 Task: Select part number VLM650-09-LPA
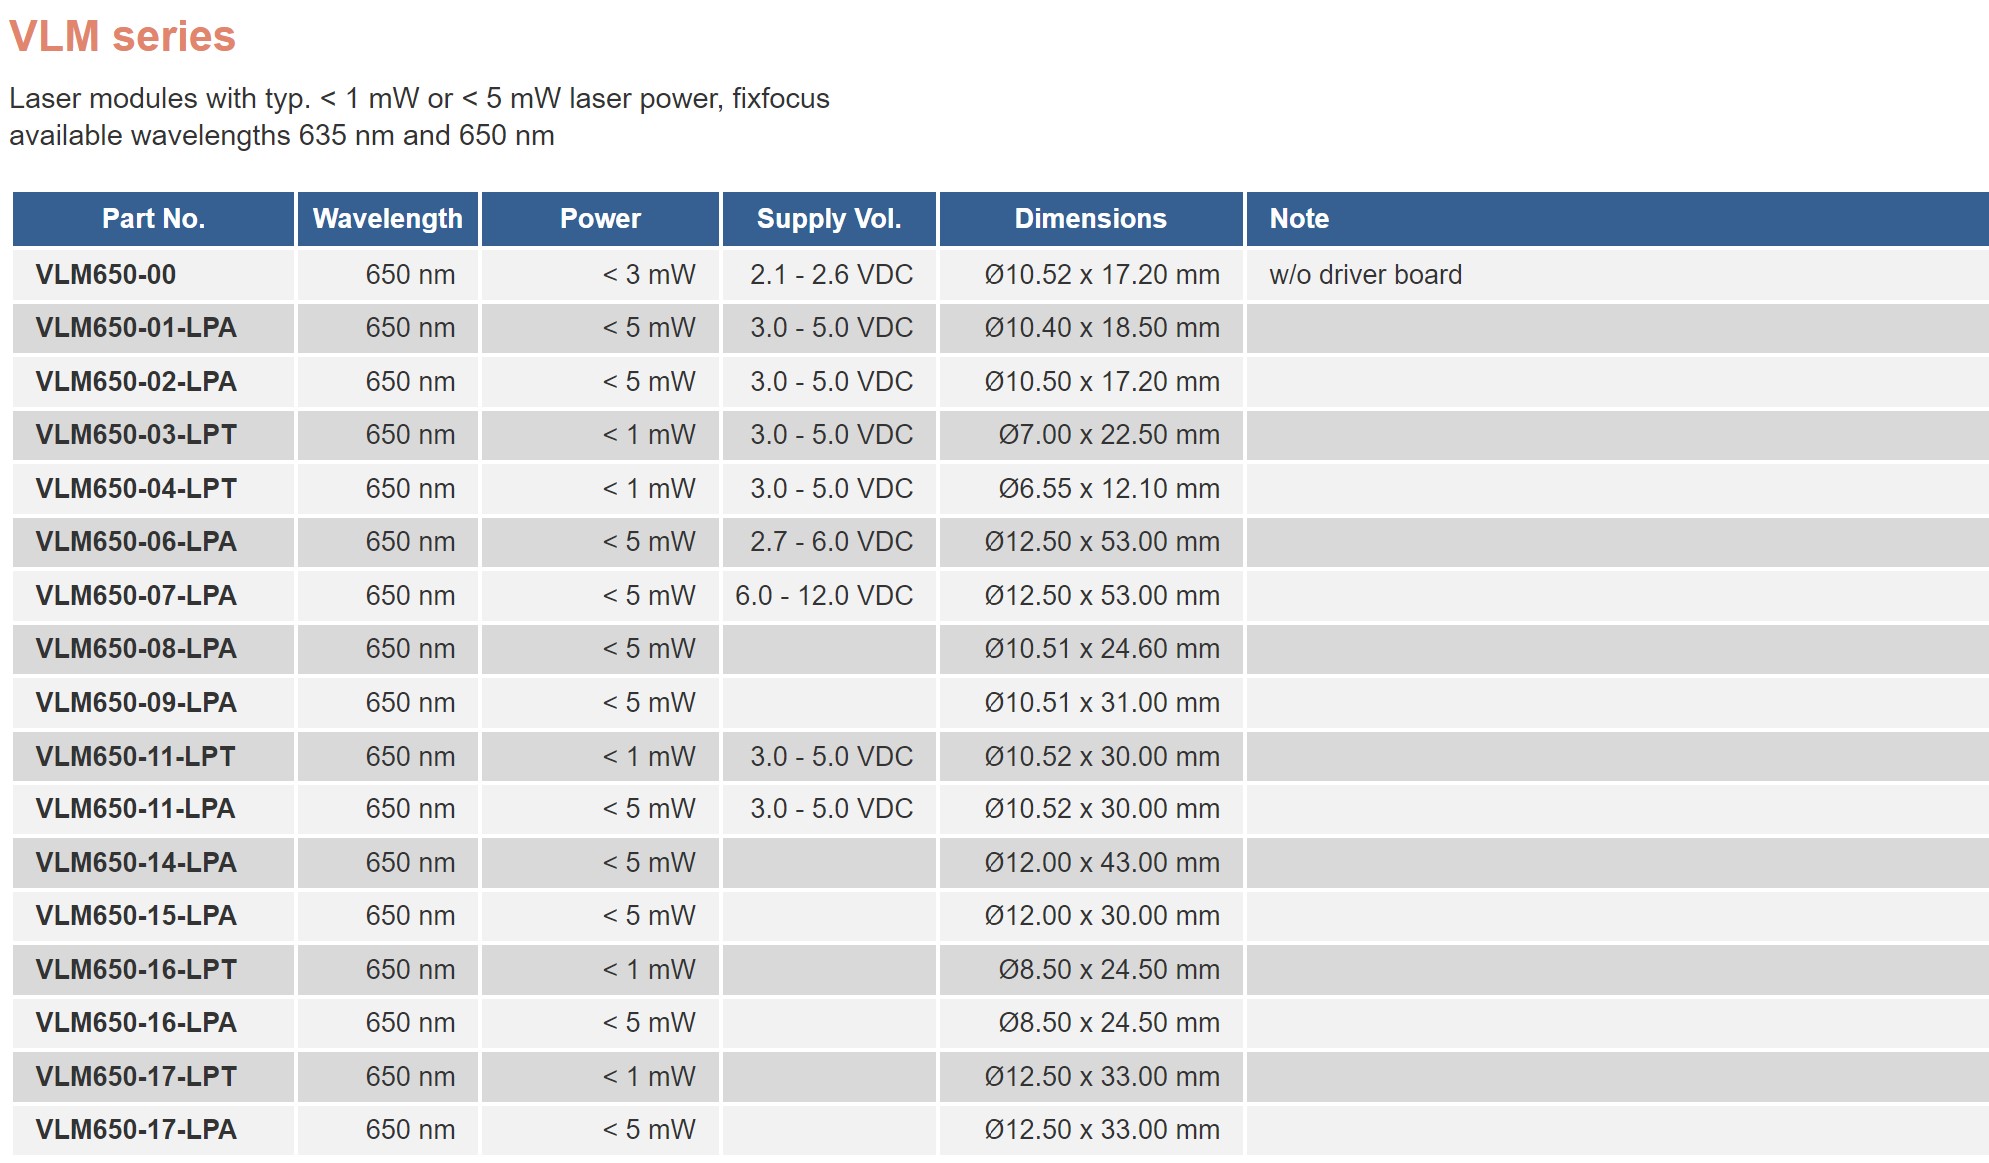(x=136, y=703)
